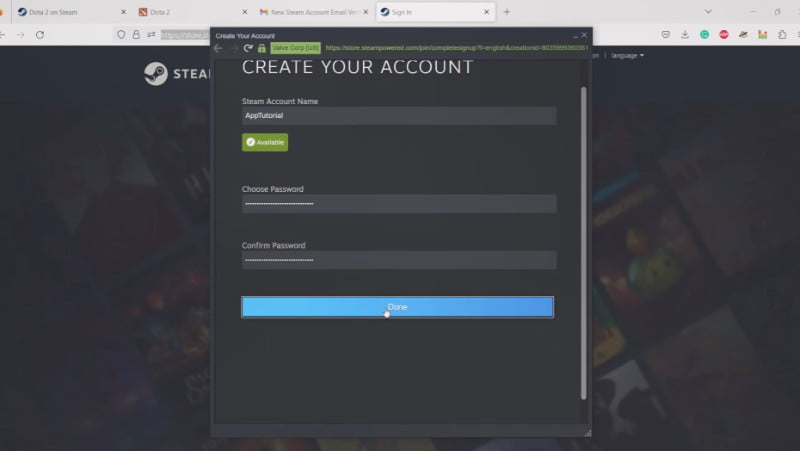This screenshot has height=451, width=800.
Task: Switch to the Dota 2 browser tab
Action: pos(192,12)
